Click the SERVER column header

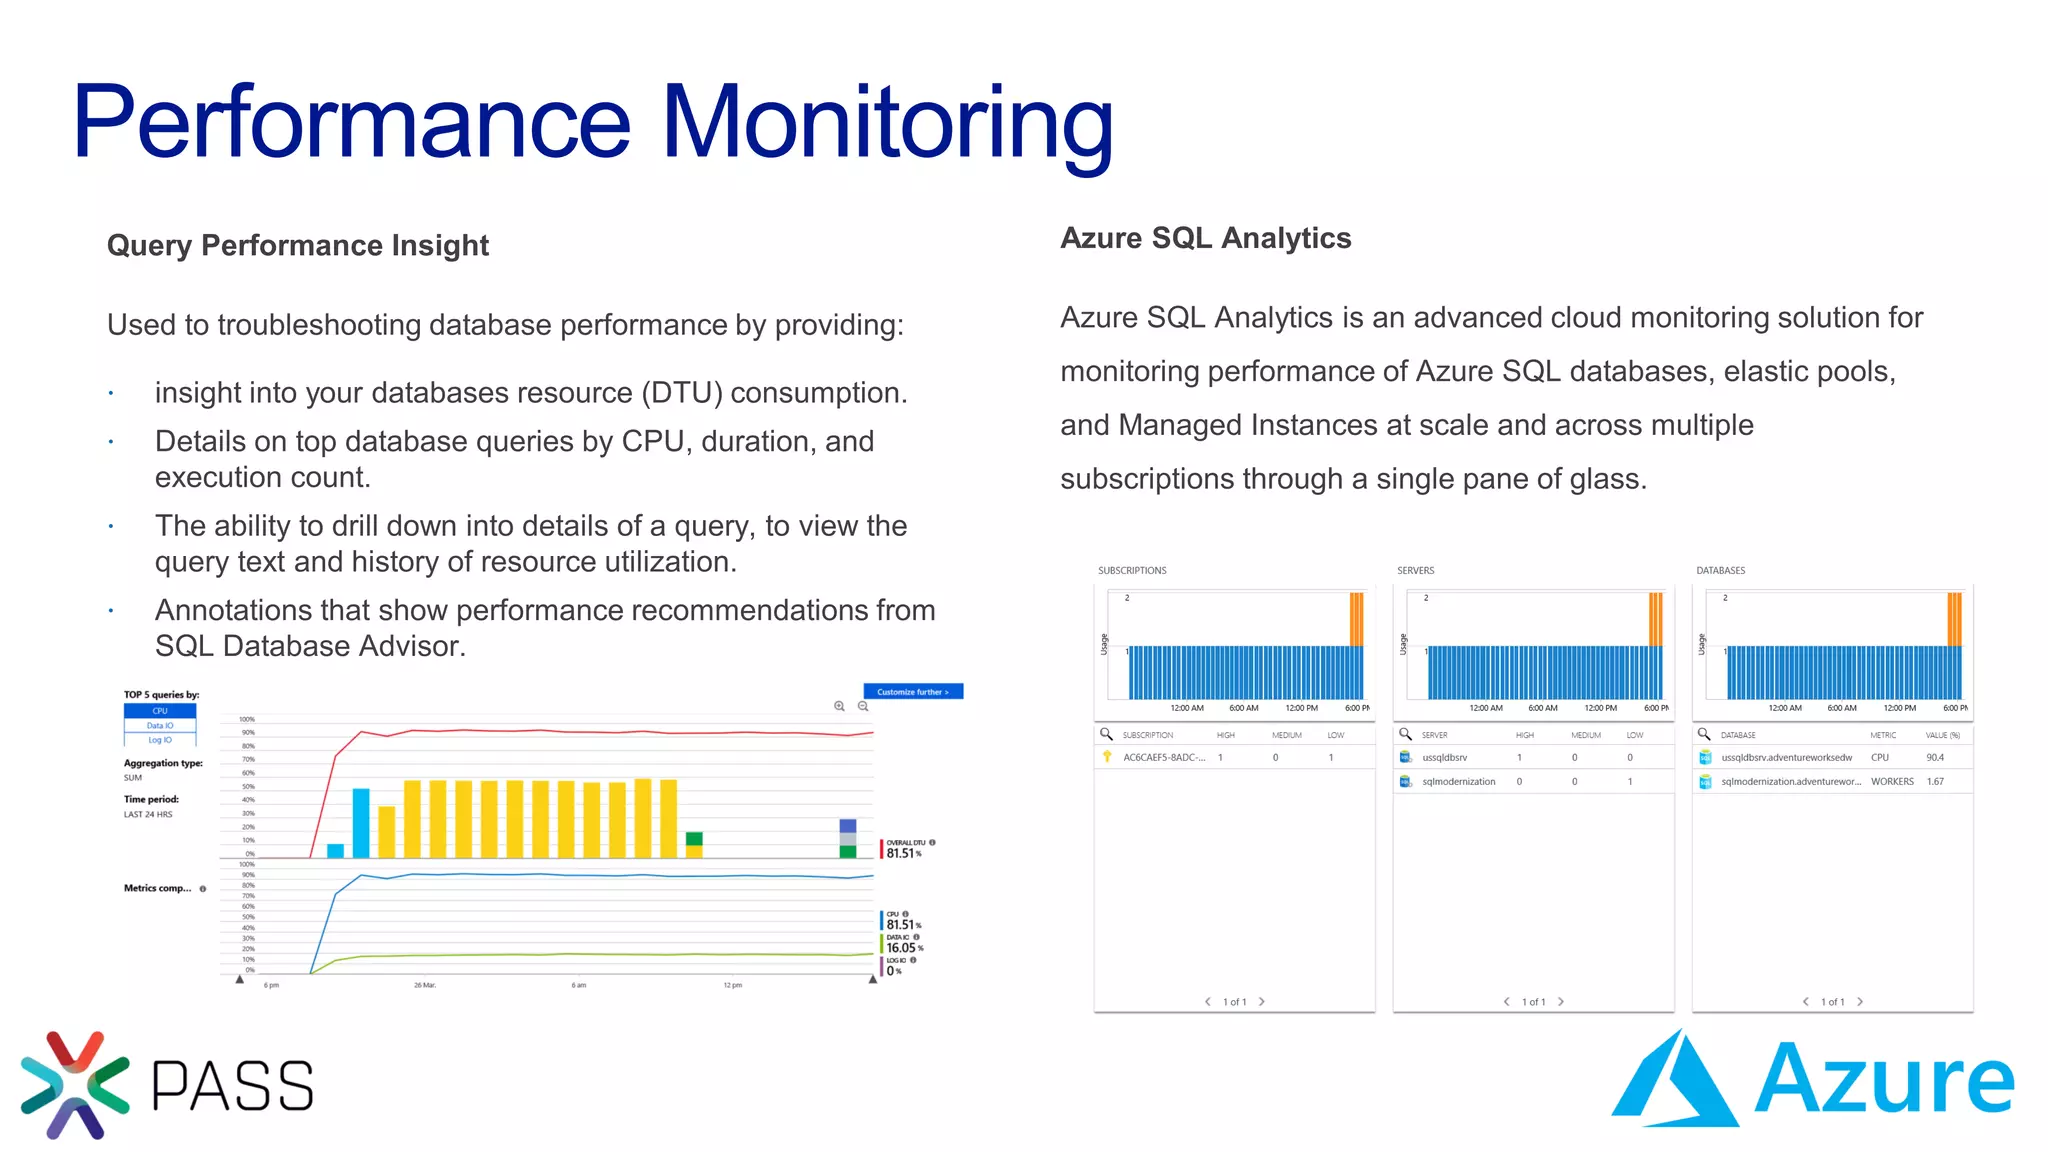[1435, 735]
